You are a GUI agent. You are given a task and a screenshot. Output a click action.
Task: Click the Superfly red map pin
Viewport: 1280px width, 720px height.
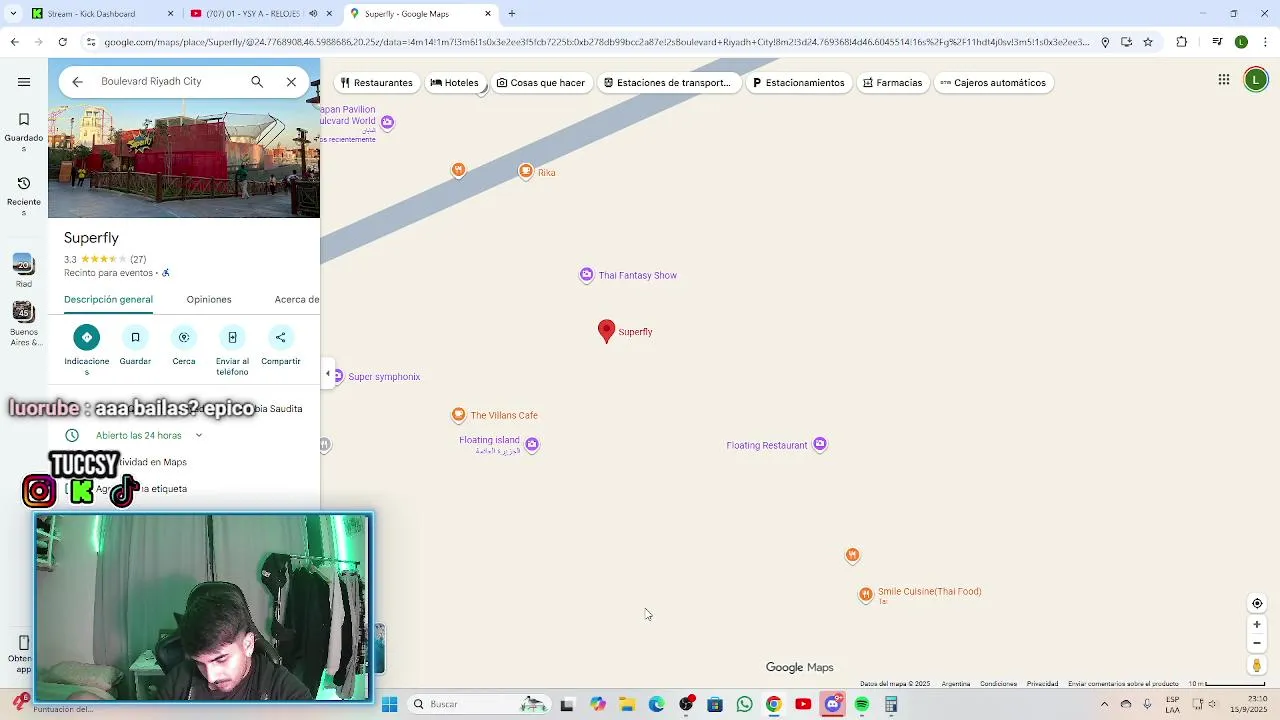(x=606, y=331)
